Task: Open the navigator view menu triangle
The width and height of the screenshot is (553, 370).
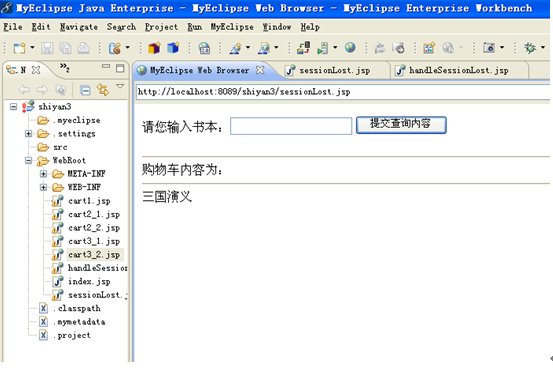Action: click(x=120, y=86)
